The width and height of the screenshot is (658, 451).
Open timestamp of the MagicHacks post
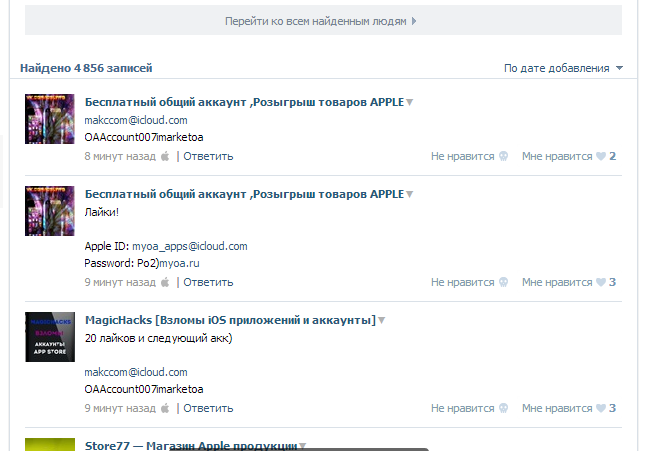point(120,408)
